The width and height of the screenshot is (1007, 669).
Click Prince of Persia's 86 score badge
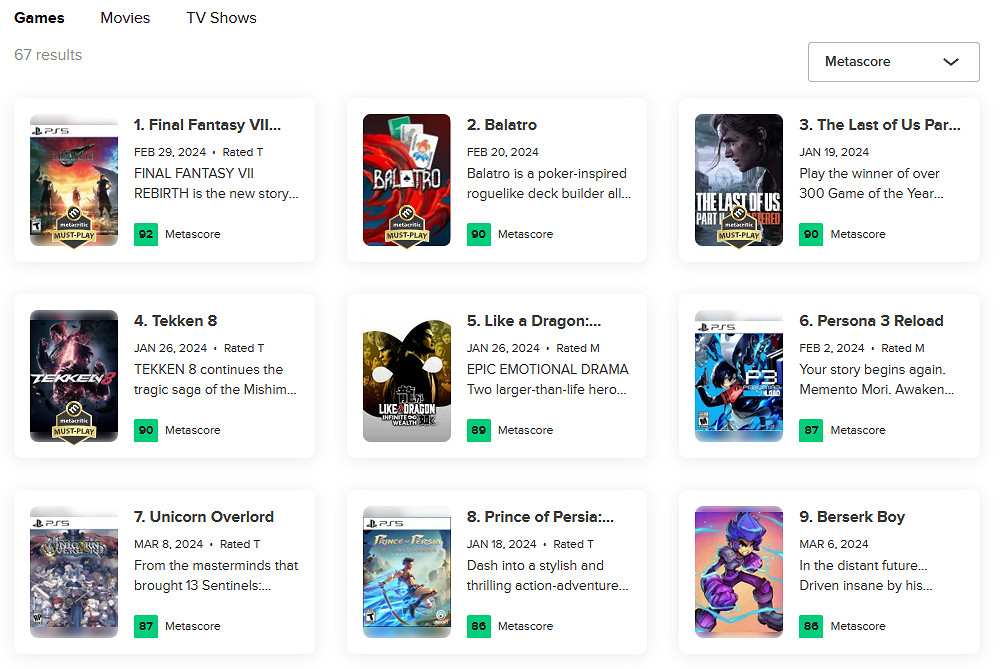pyautogui.click(x=479, y=626)
